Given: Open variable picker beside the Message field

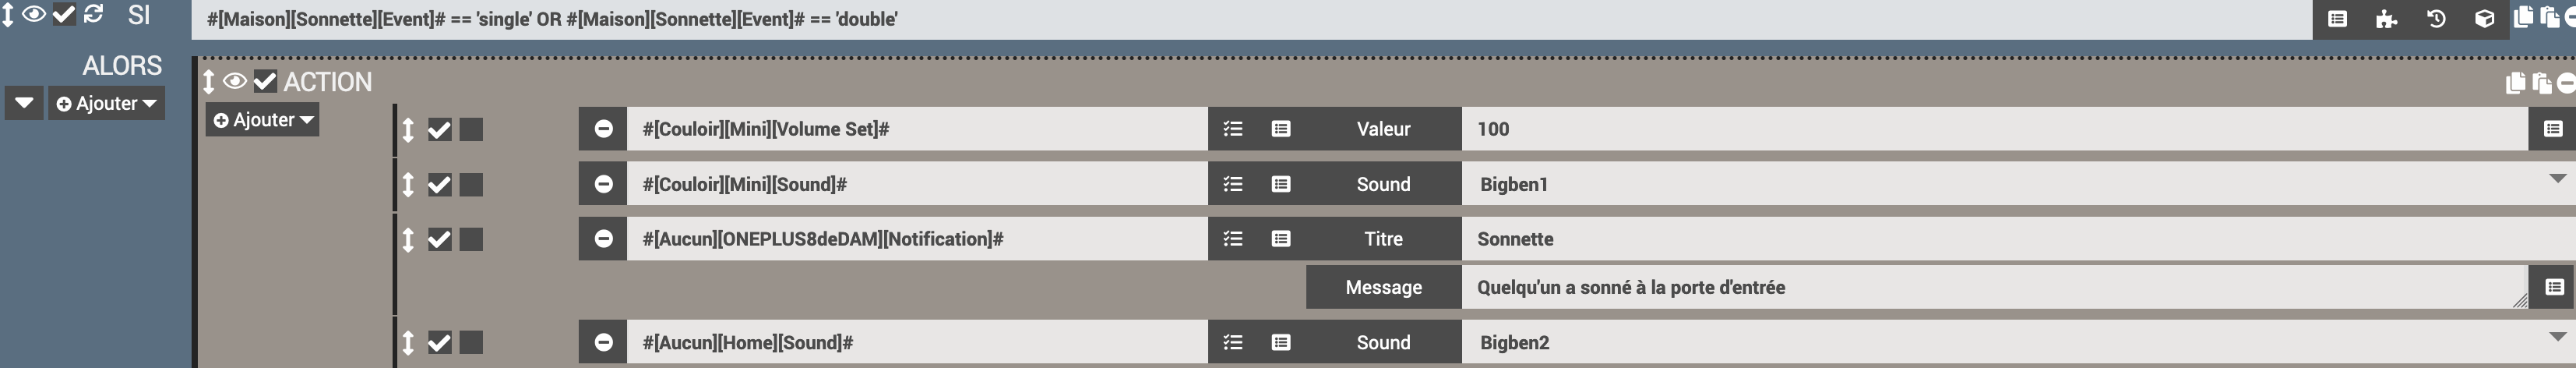Looking at the screenshot, I should (2554, 287).
